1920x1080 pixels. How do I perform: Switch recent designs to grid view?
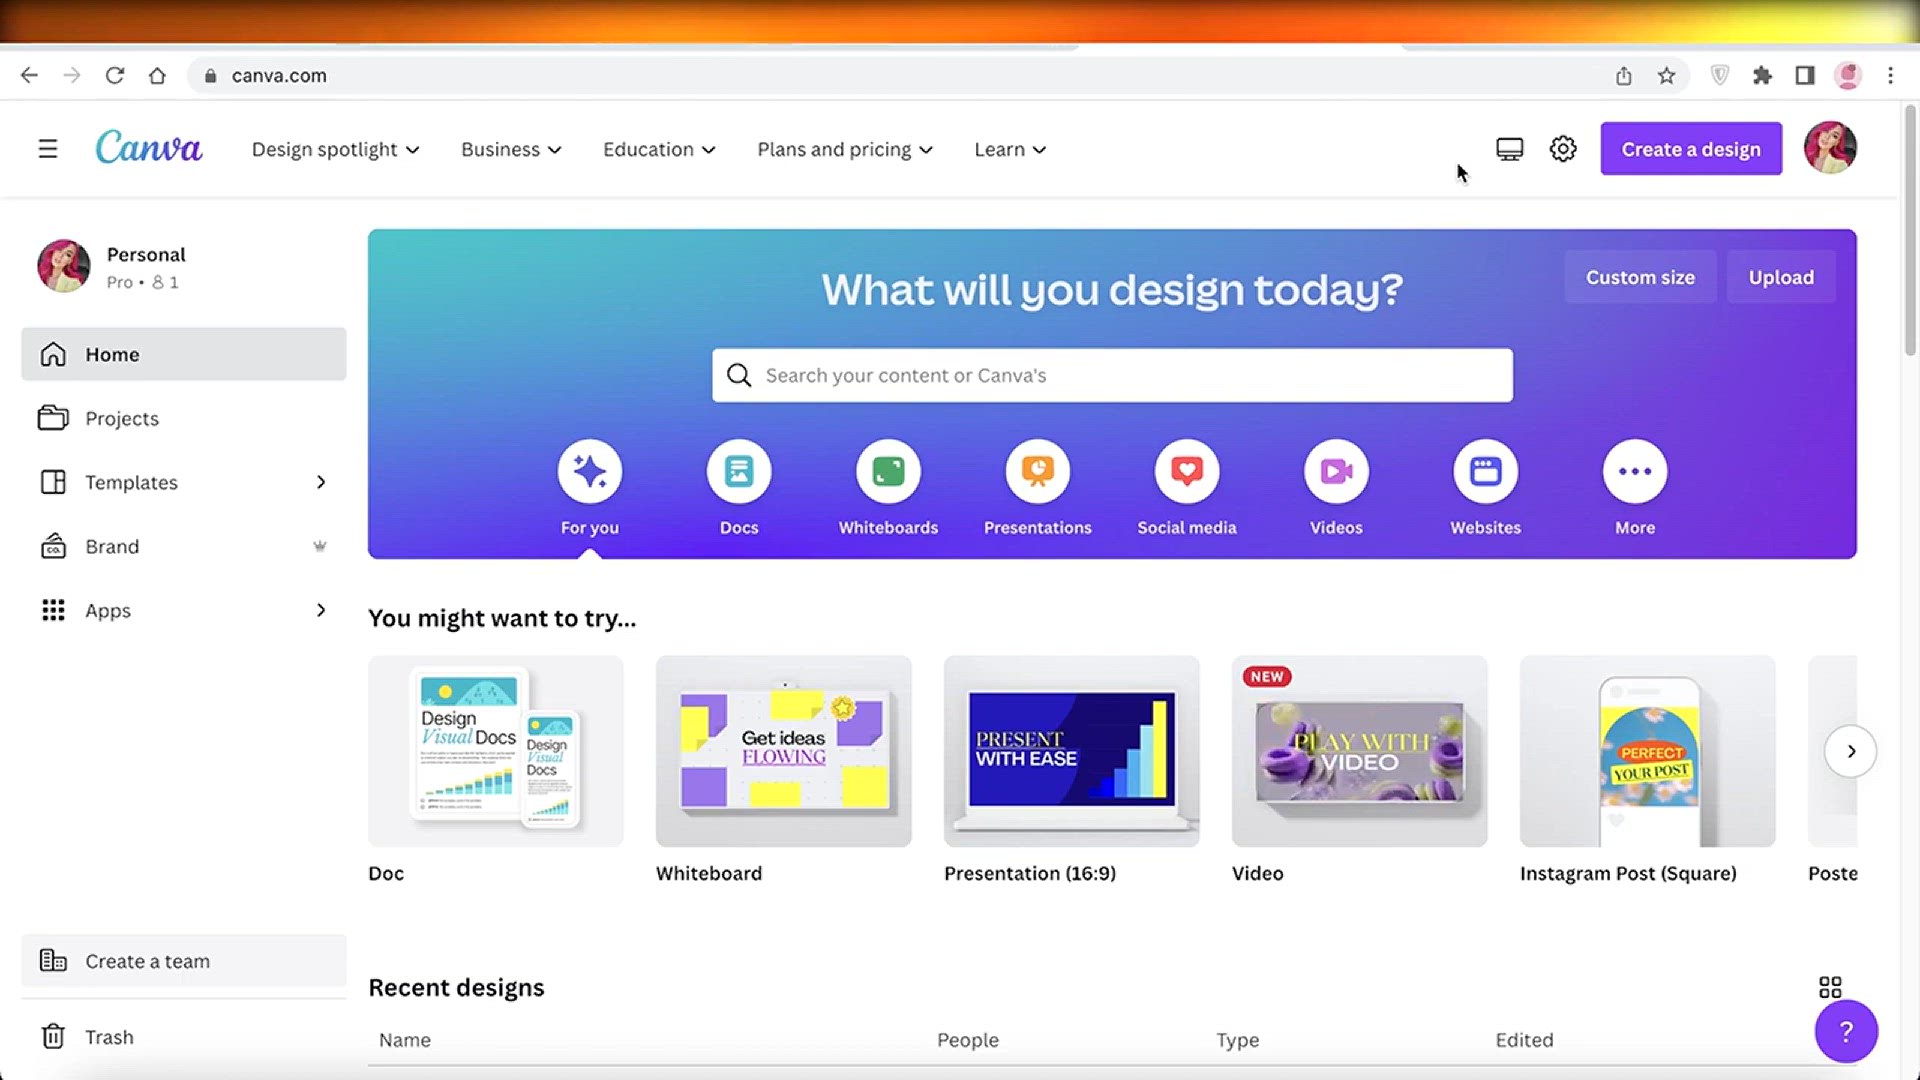click(x=1830, y=988)
